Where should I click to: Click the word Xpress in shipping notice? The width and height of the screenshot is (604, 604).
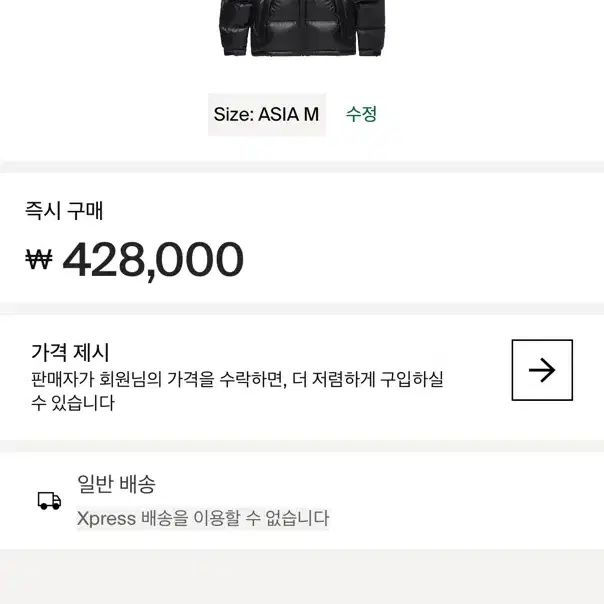coord(106,518)
